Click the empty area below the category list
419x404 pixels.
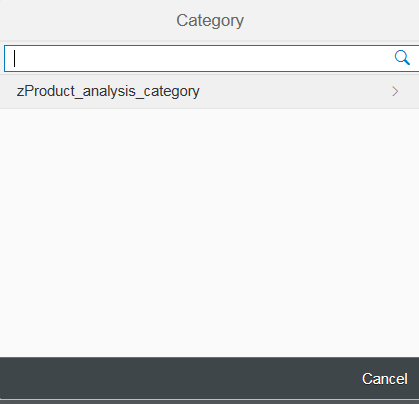209,233
